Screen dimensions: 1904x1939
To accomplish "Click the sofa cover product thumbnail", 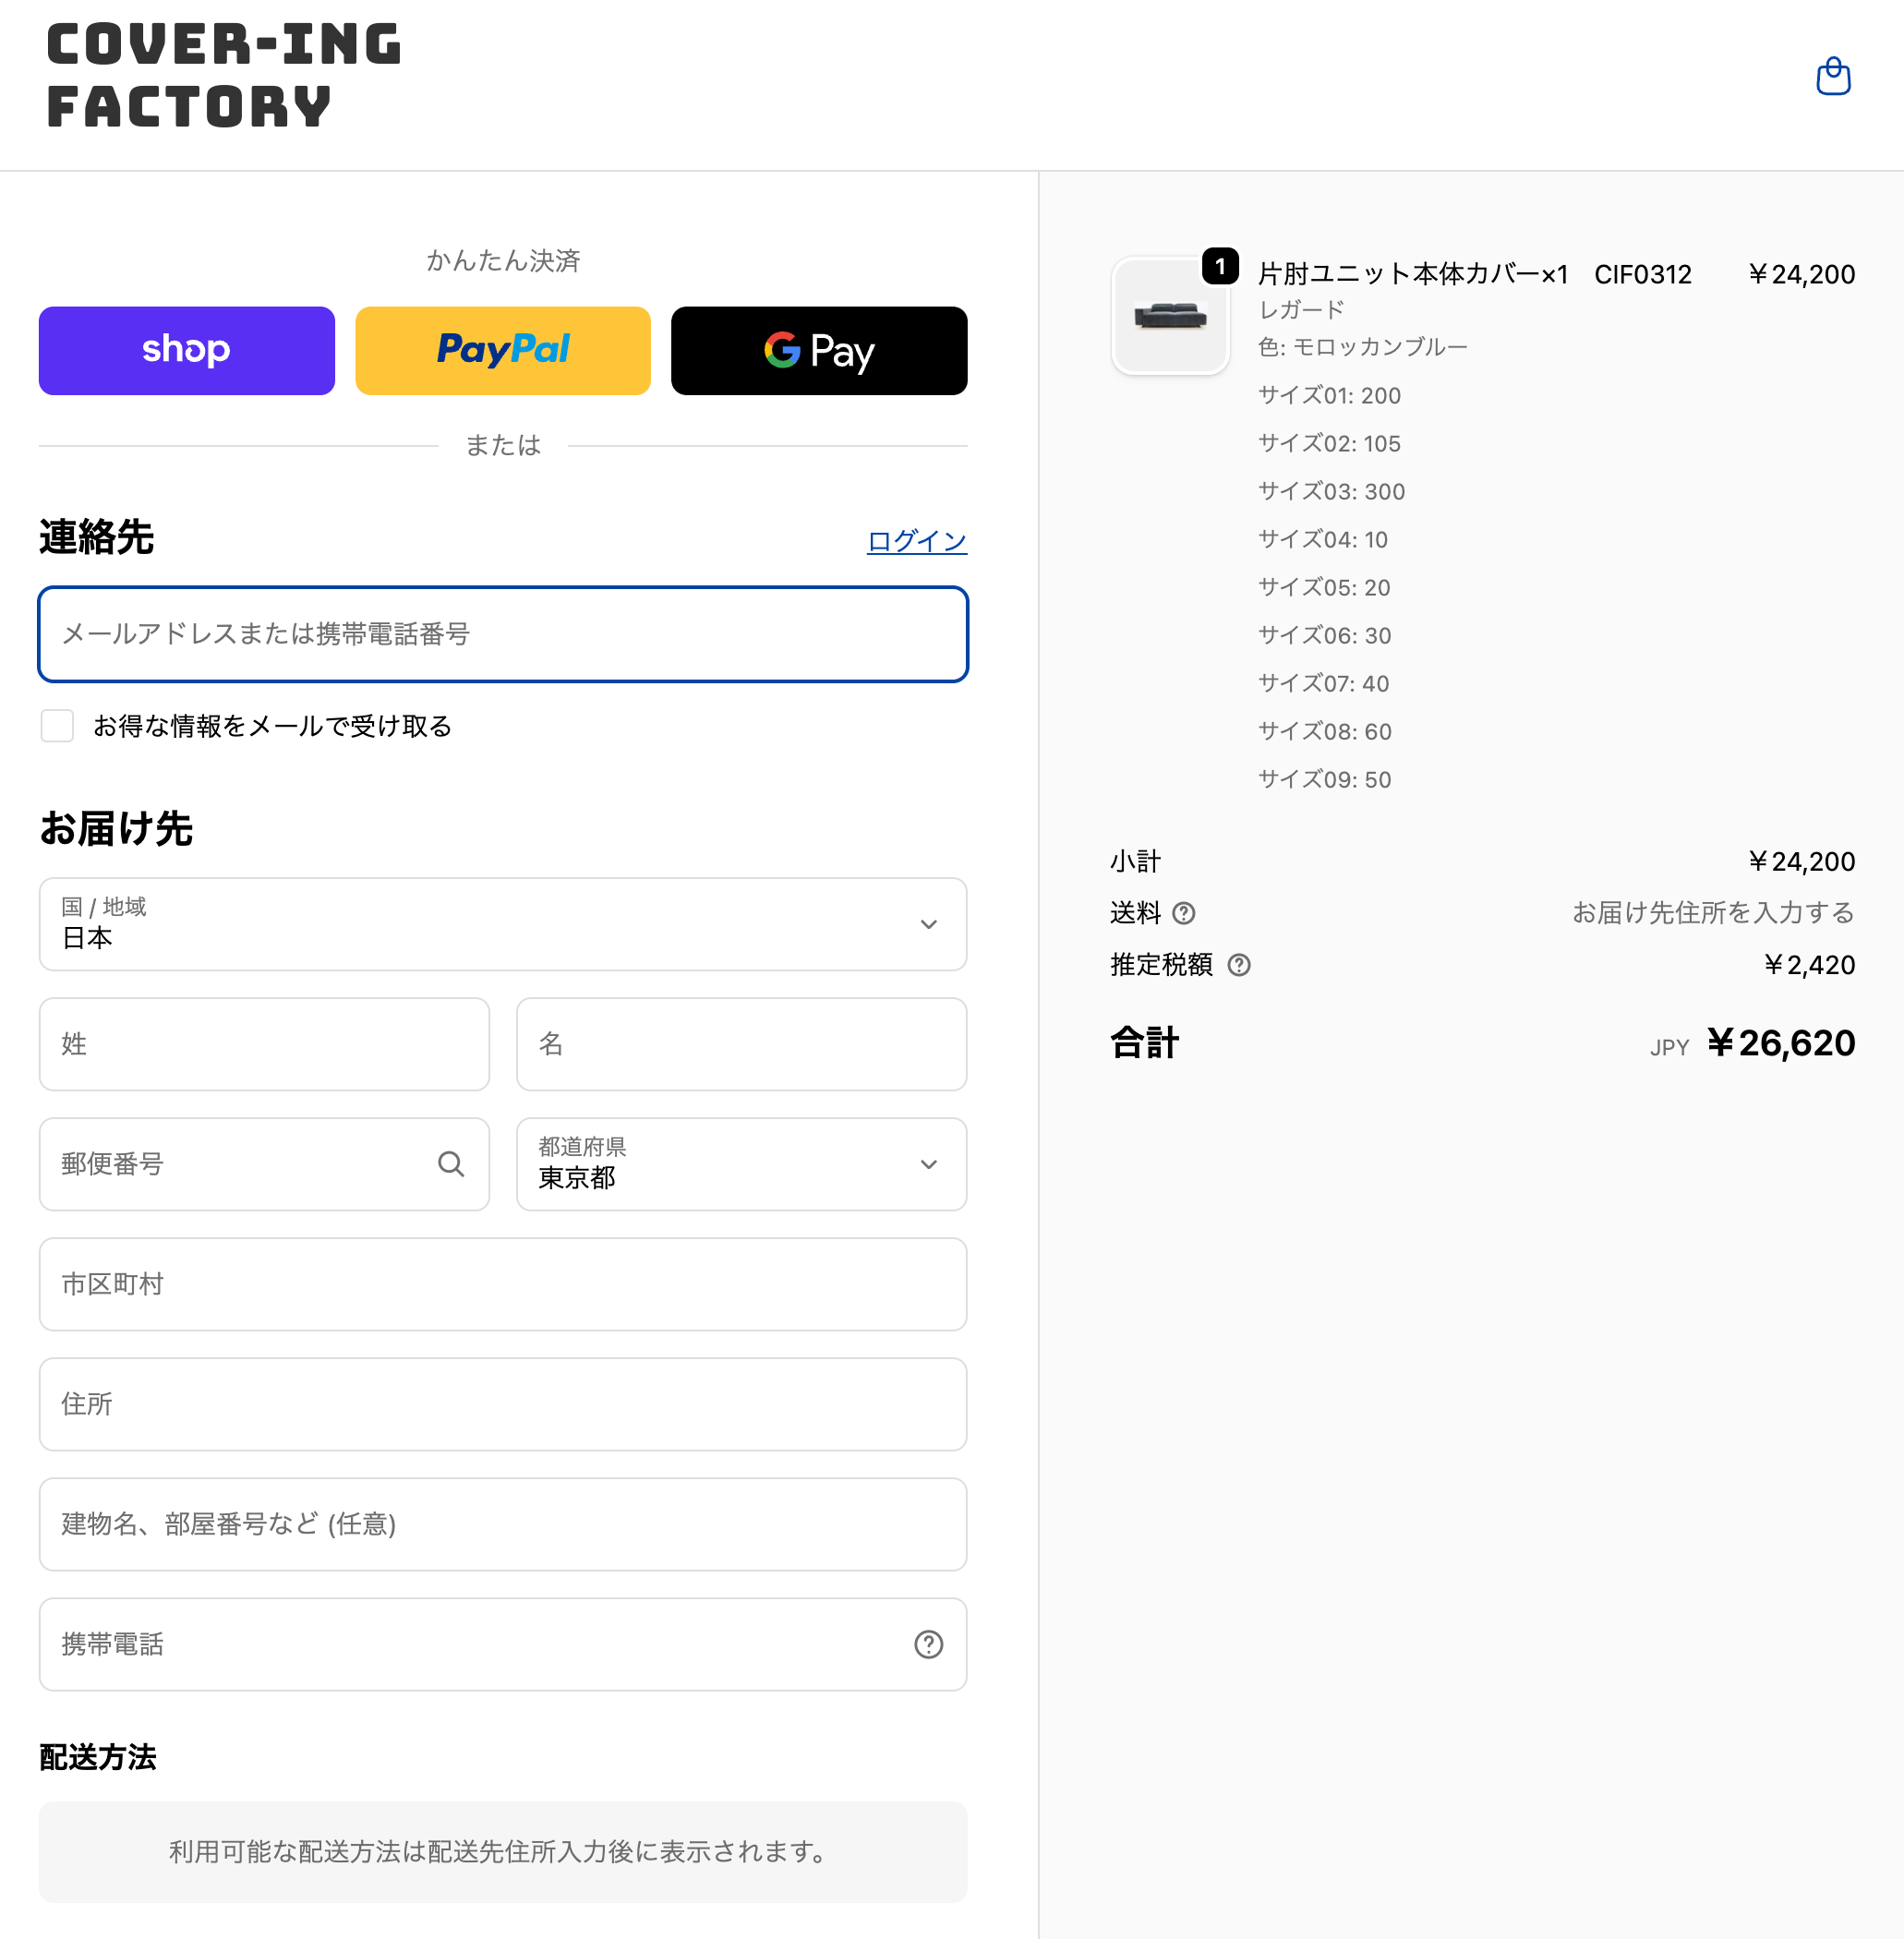I will pyautogui.click(x=1170, y=317).
